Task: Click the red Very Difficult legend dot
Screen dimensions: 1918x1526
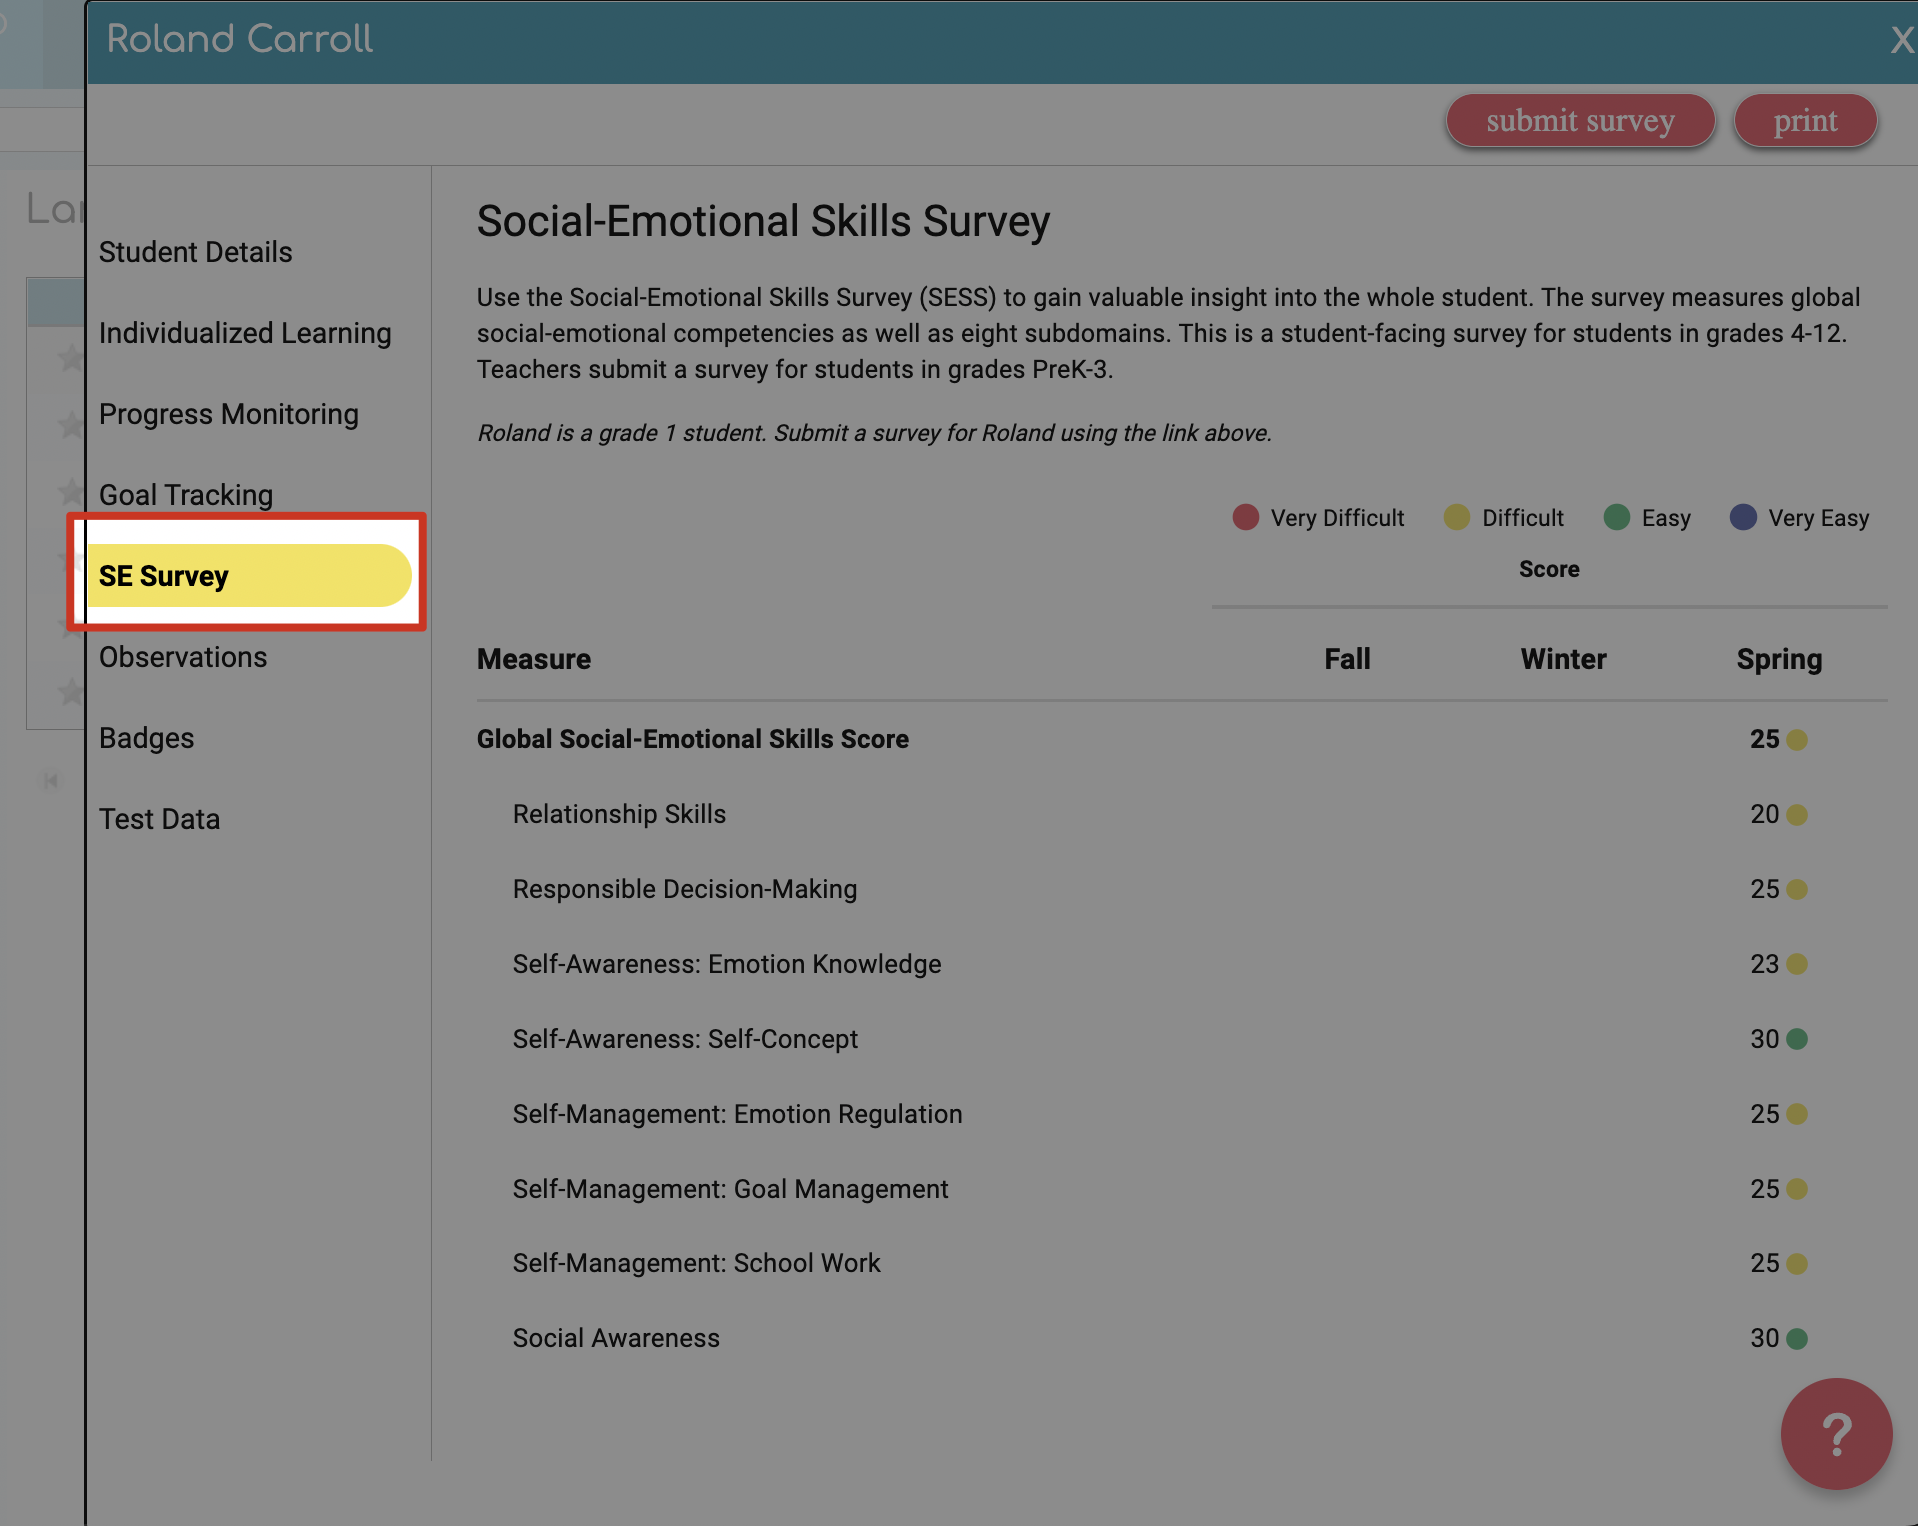Action: click(x=1244, y=517)
